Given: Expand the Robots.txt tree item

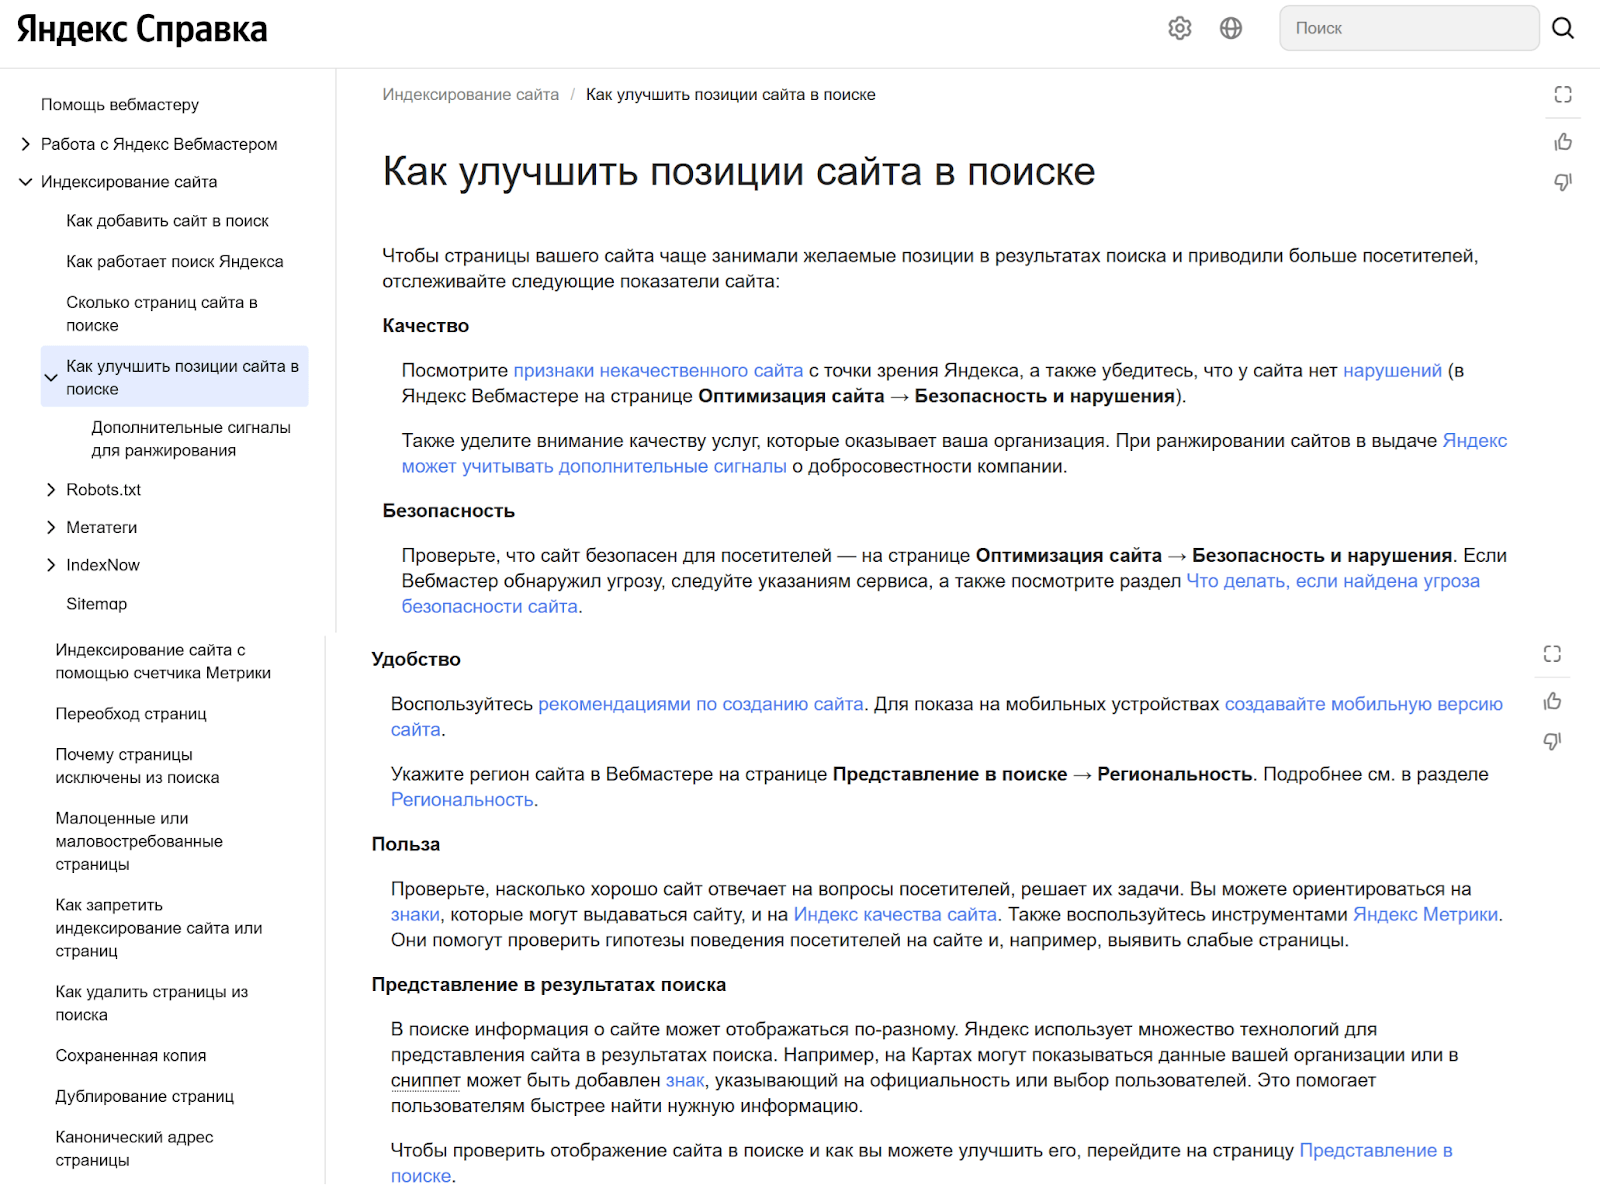Looking at the screenshot, I should pos(51,490).
